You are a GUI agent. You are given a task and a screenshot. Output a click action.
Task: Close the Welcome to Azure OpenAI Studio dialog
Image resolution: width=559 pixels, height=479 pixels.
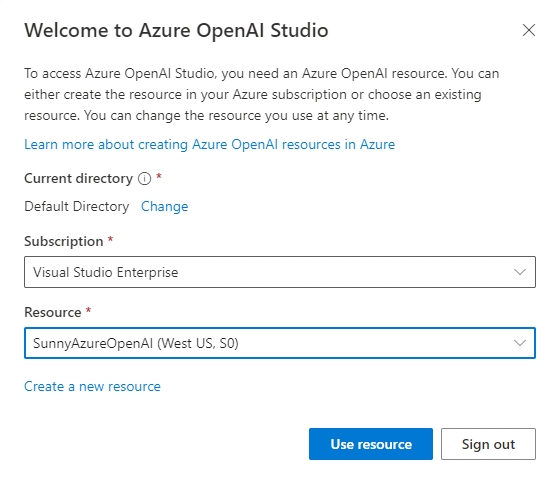tap(529, 30)
